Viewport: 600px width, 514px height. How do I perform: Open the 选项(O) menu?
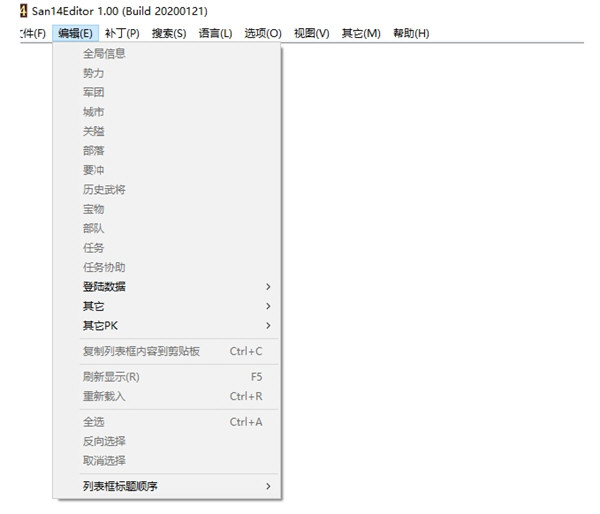click(x=263, y=33)
